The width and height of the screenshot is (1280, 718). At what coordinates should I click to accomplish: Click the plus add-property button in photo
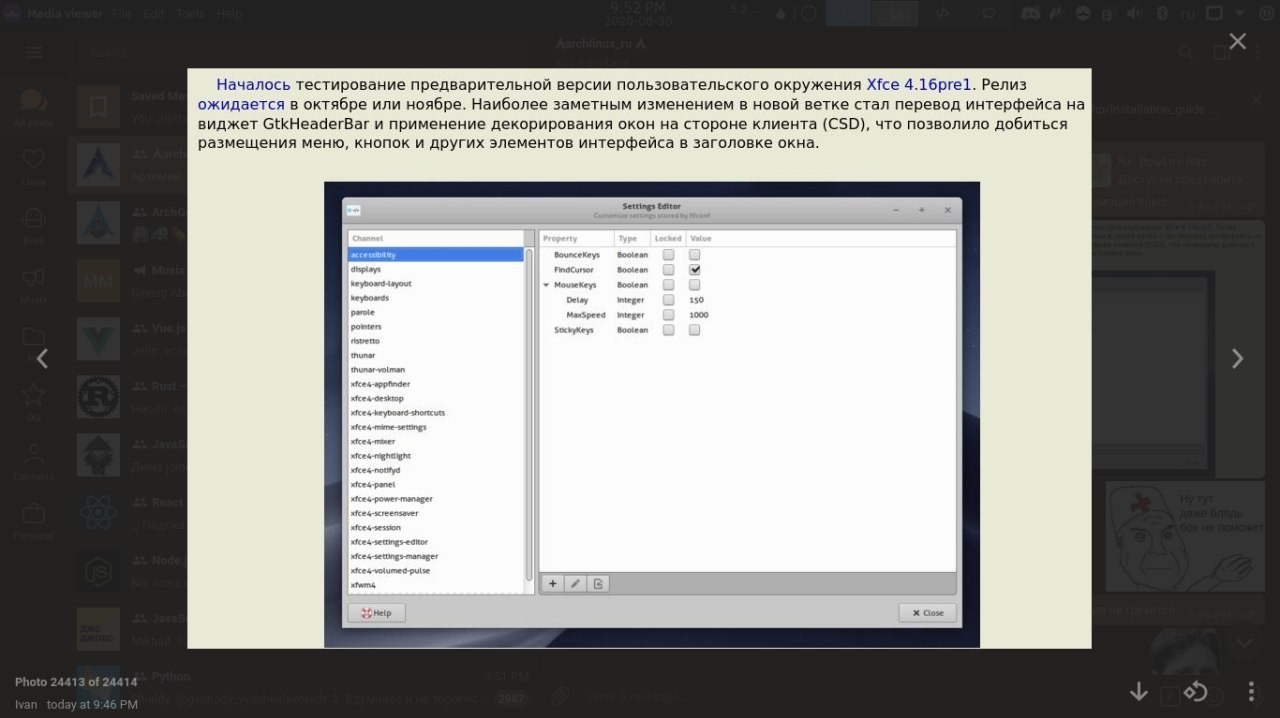[x=553, y=584]
